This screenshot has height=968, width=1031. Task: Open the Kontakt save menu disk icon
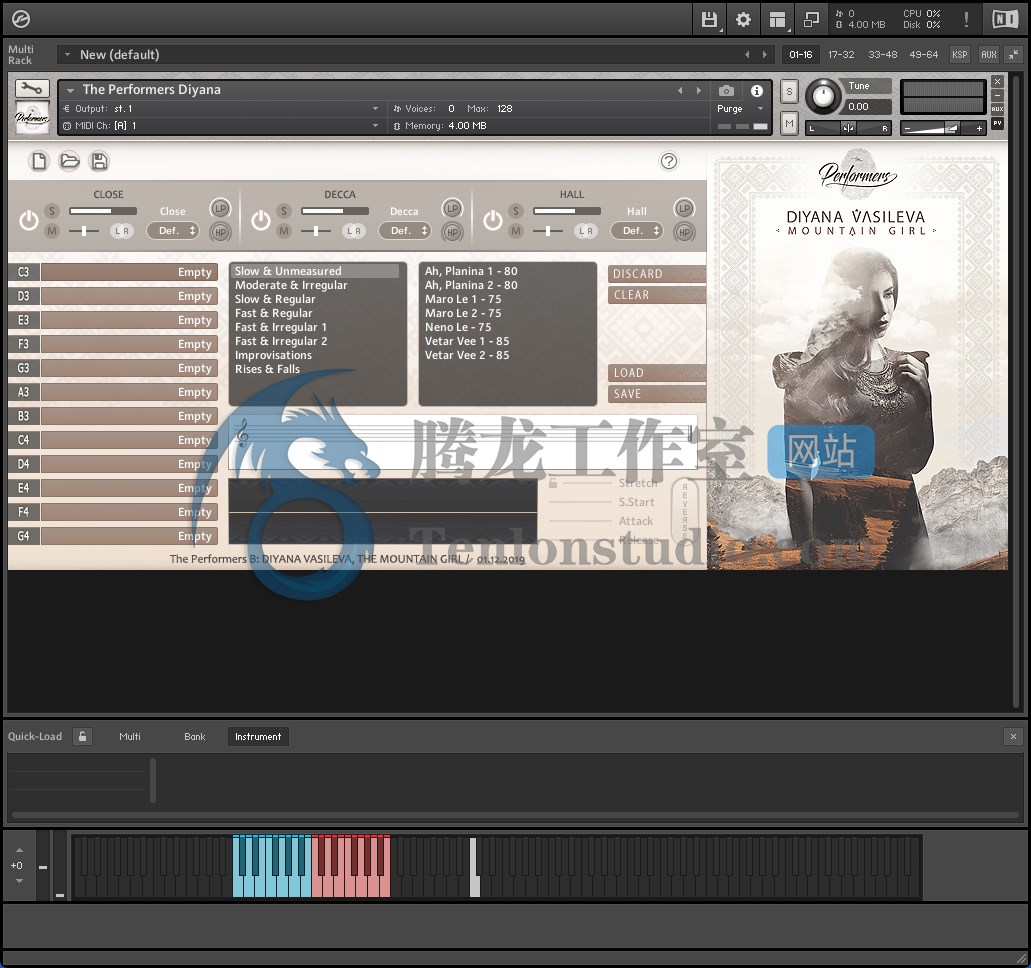(709, 20)
